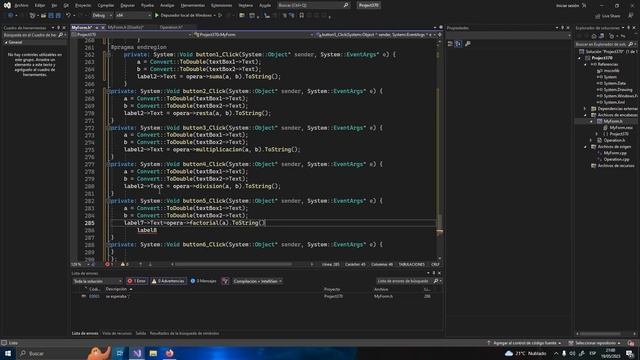This screenshot has height=360, width=640.
Task: Open Firefox from the taskbar
Action: 169,353
